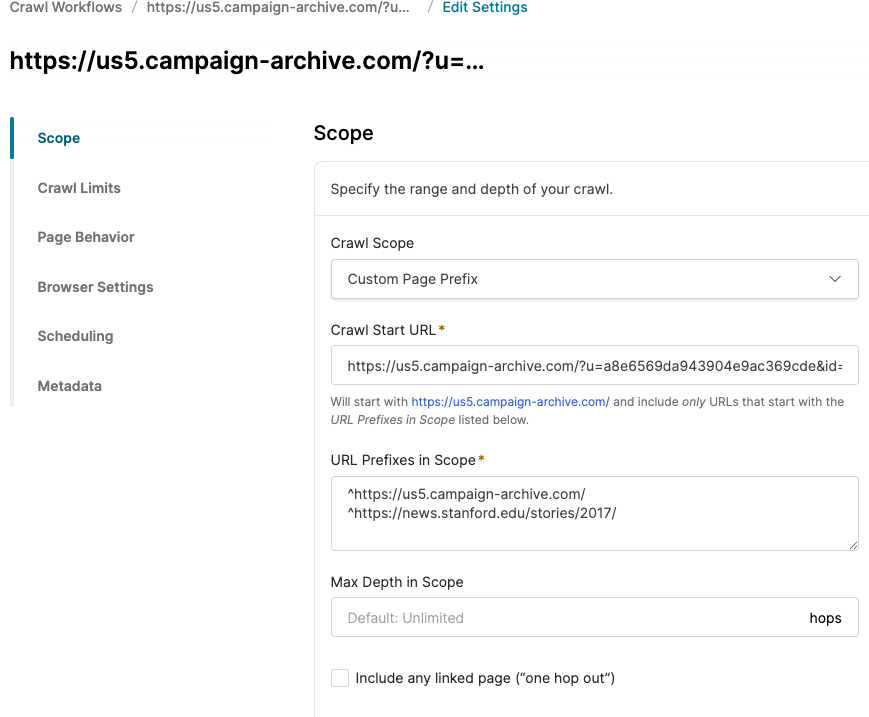Open Browser Settings section
Viewport: 869px width, 717px height.
pyautogui.click(x=95, y=287)
